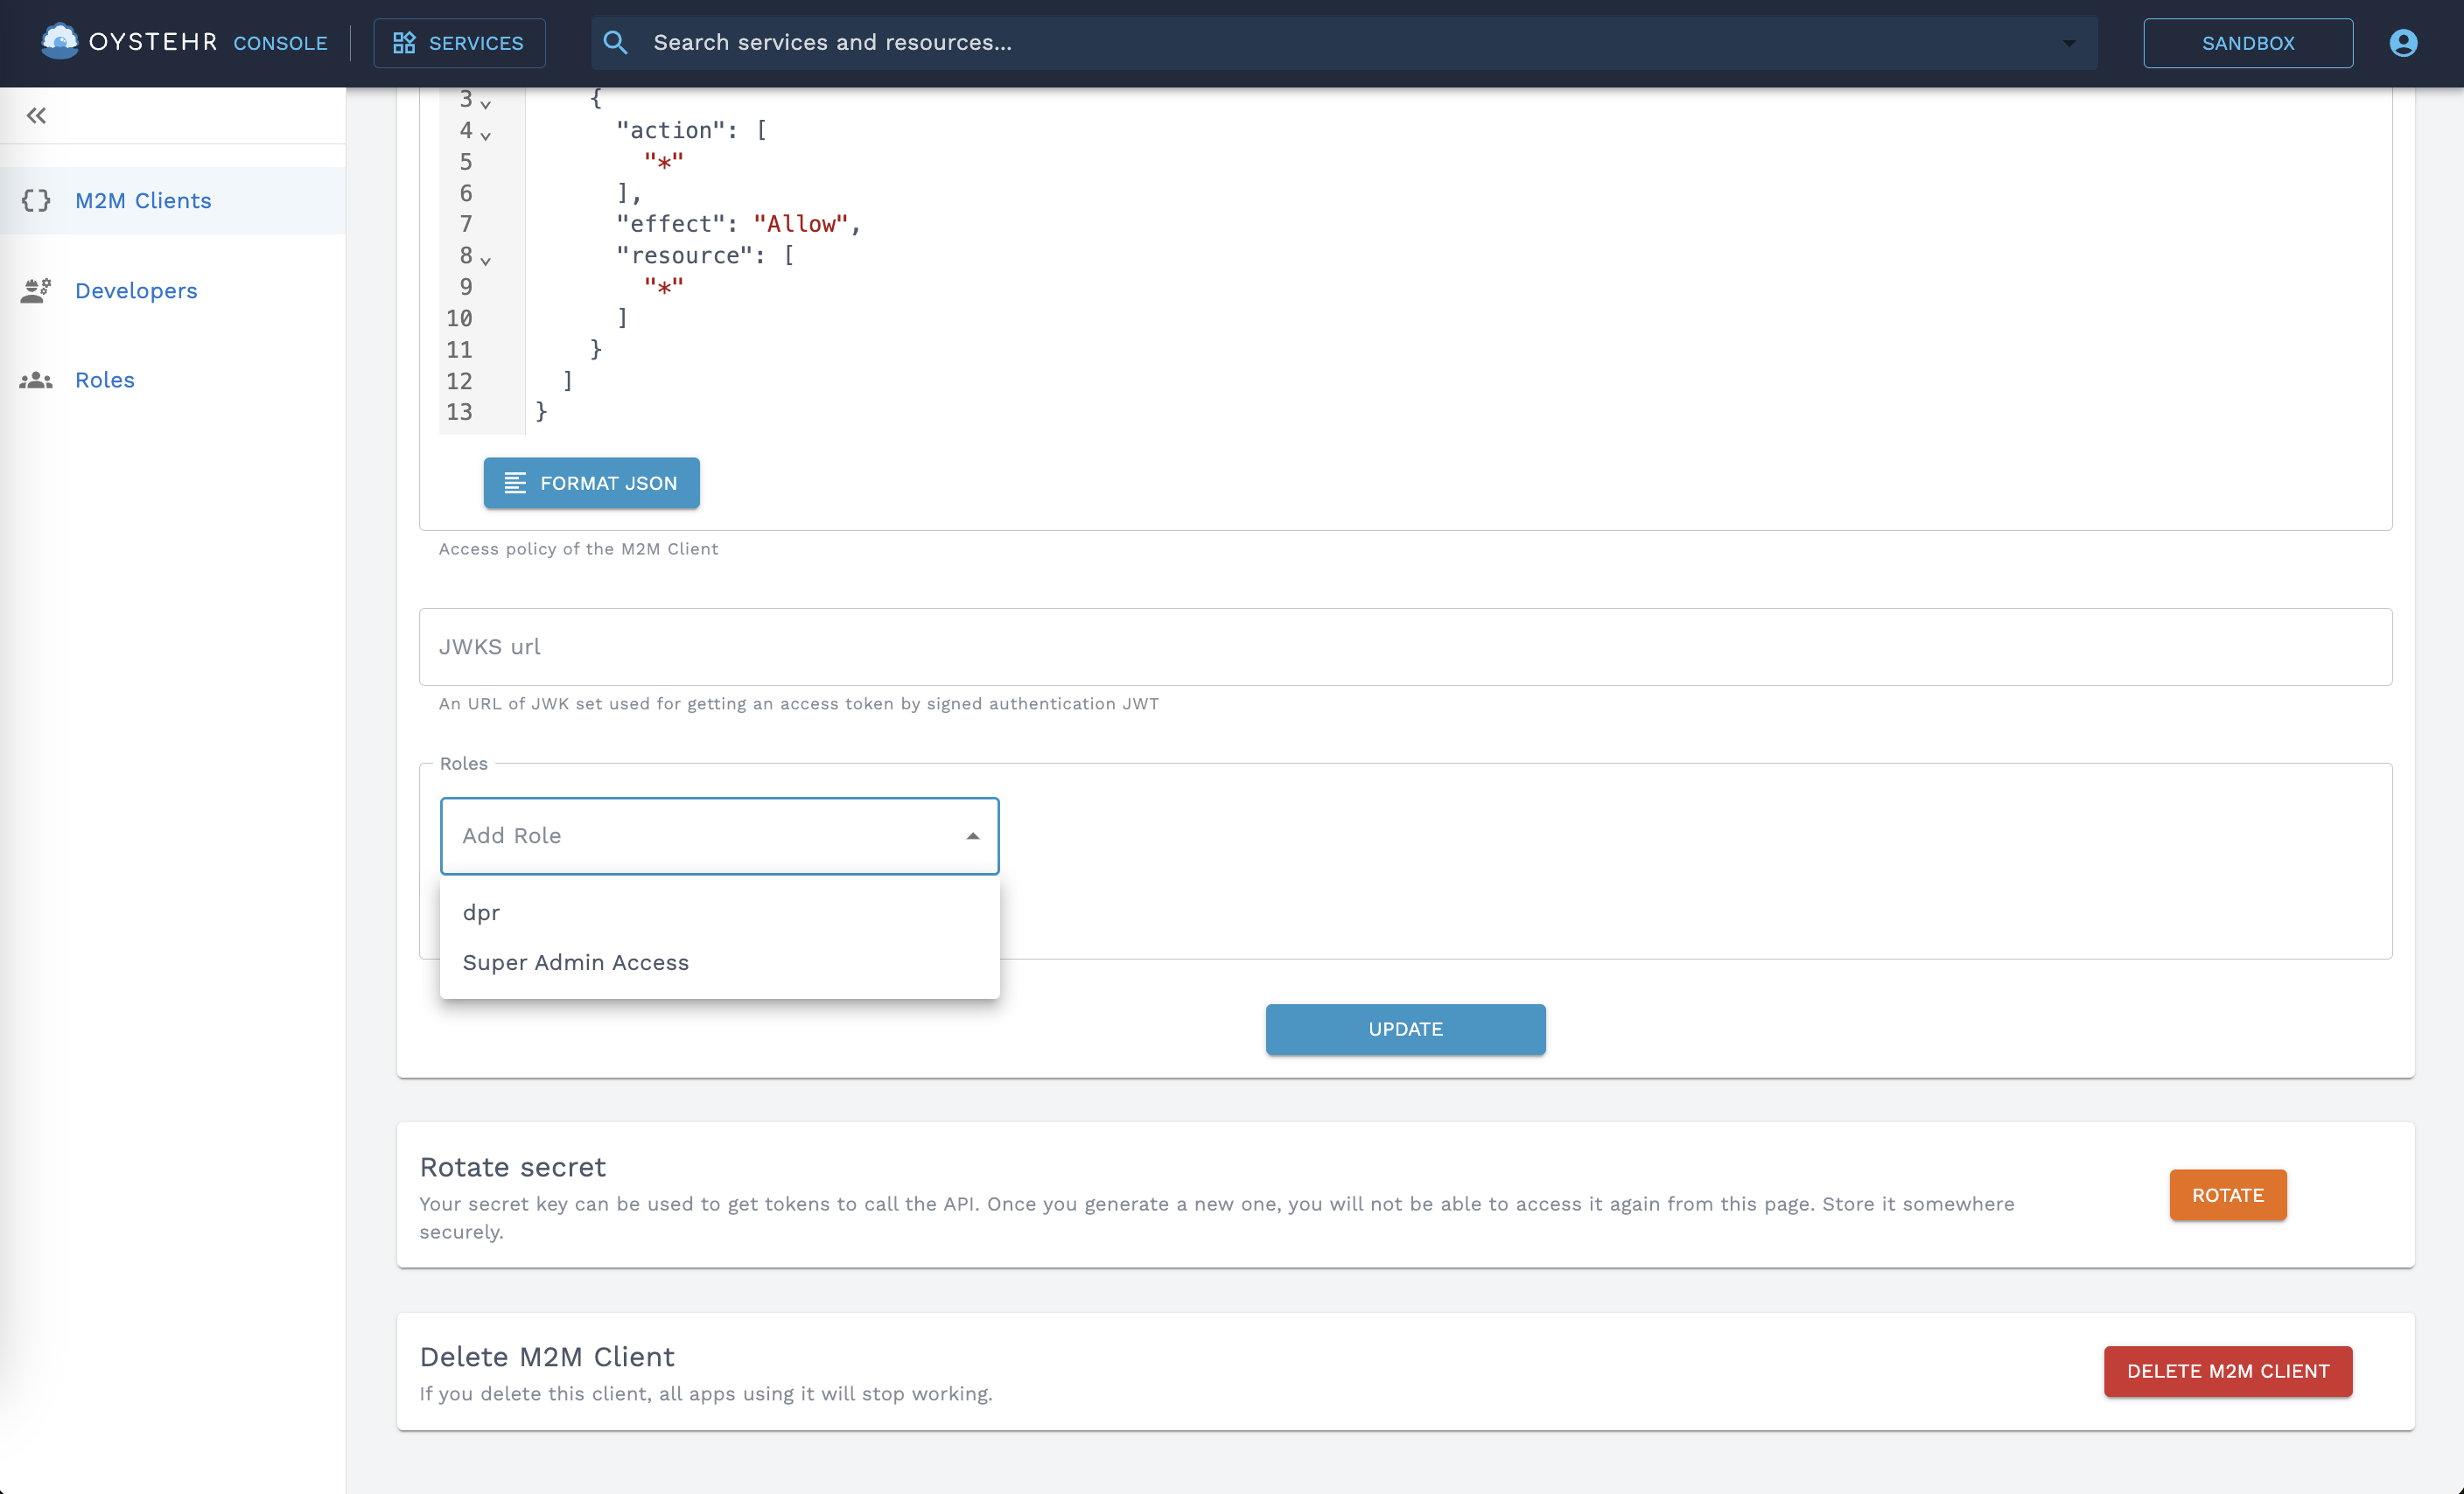Click into the JWKS url field
The width and height of the screenshot is (2464, 1494).
click(1405, 647)
